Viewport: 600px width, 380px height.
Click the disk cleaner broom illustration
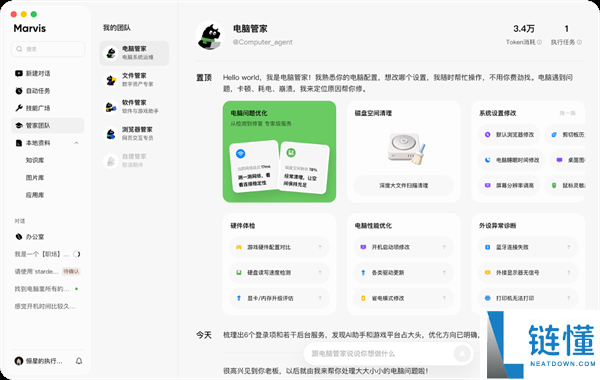[x=406, y=148]
